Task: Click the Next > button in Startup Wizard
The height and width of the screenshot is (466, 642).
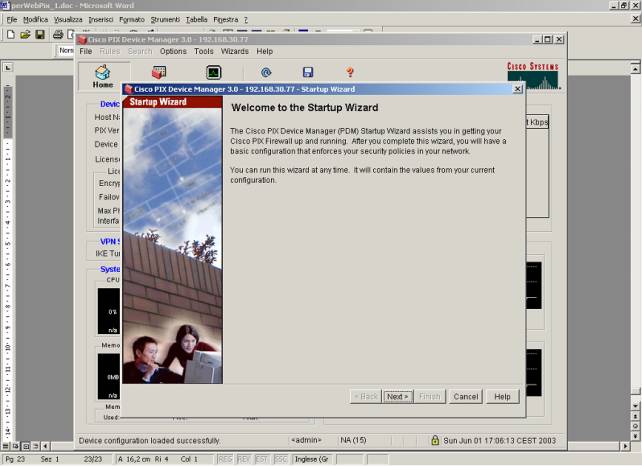Action: [x=398, y=396]
